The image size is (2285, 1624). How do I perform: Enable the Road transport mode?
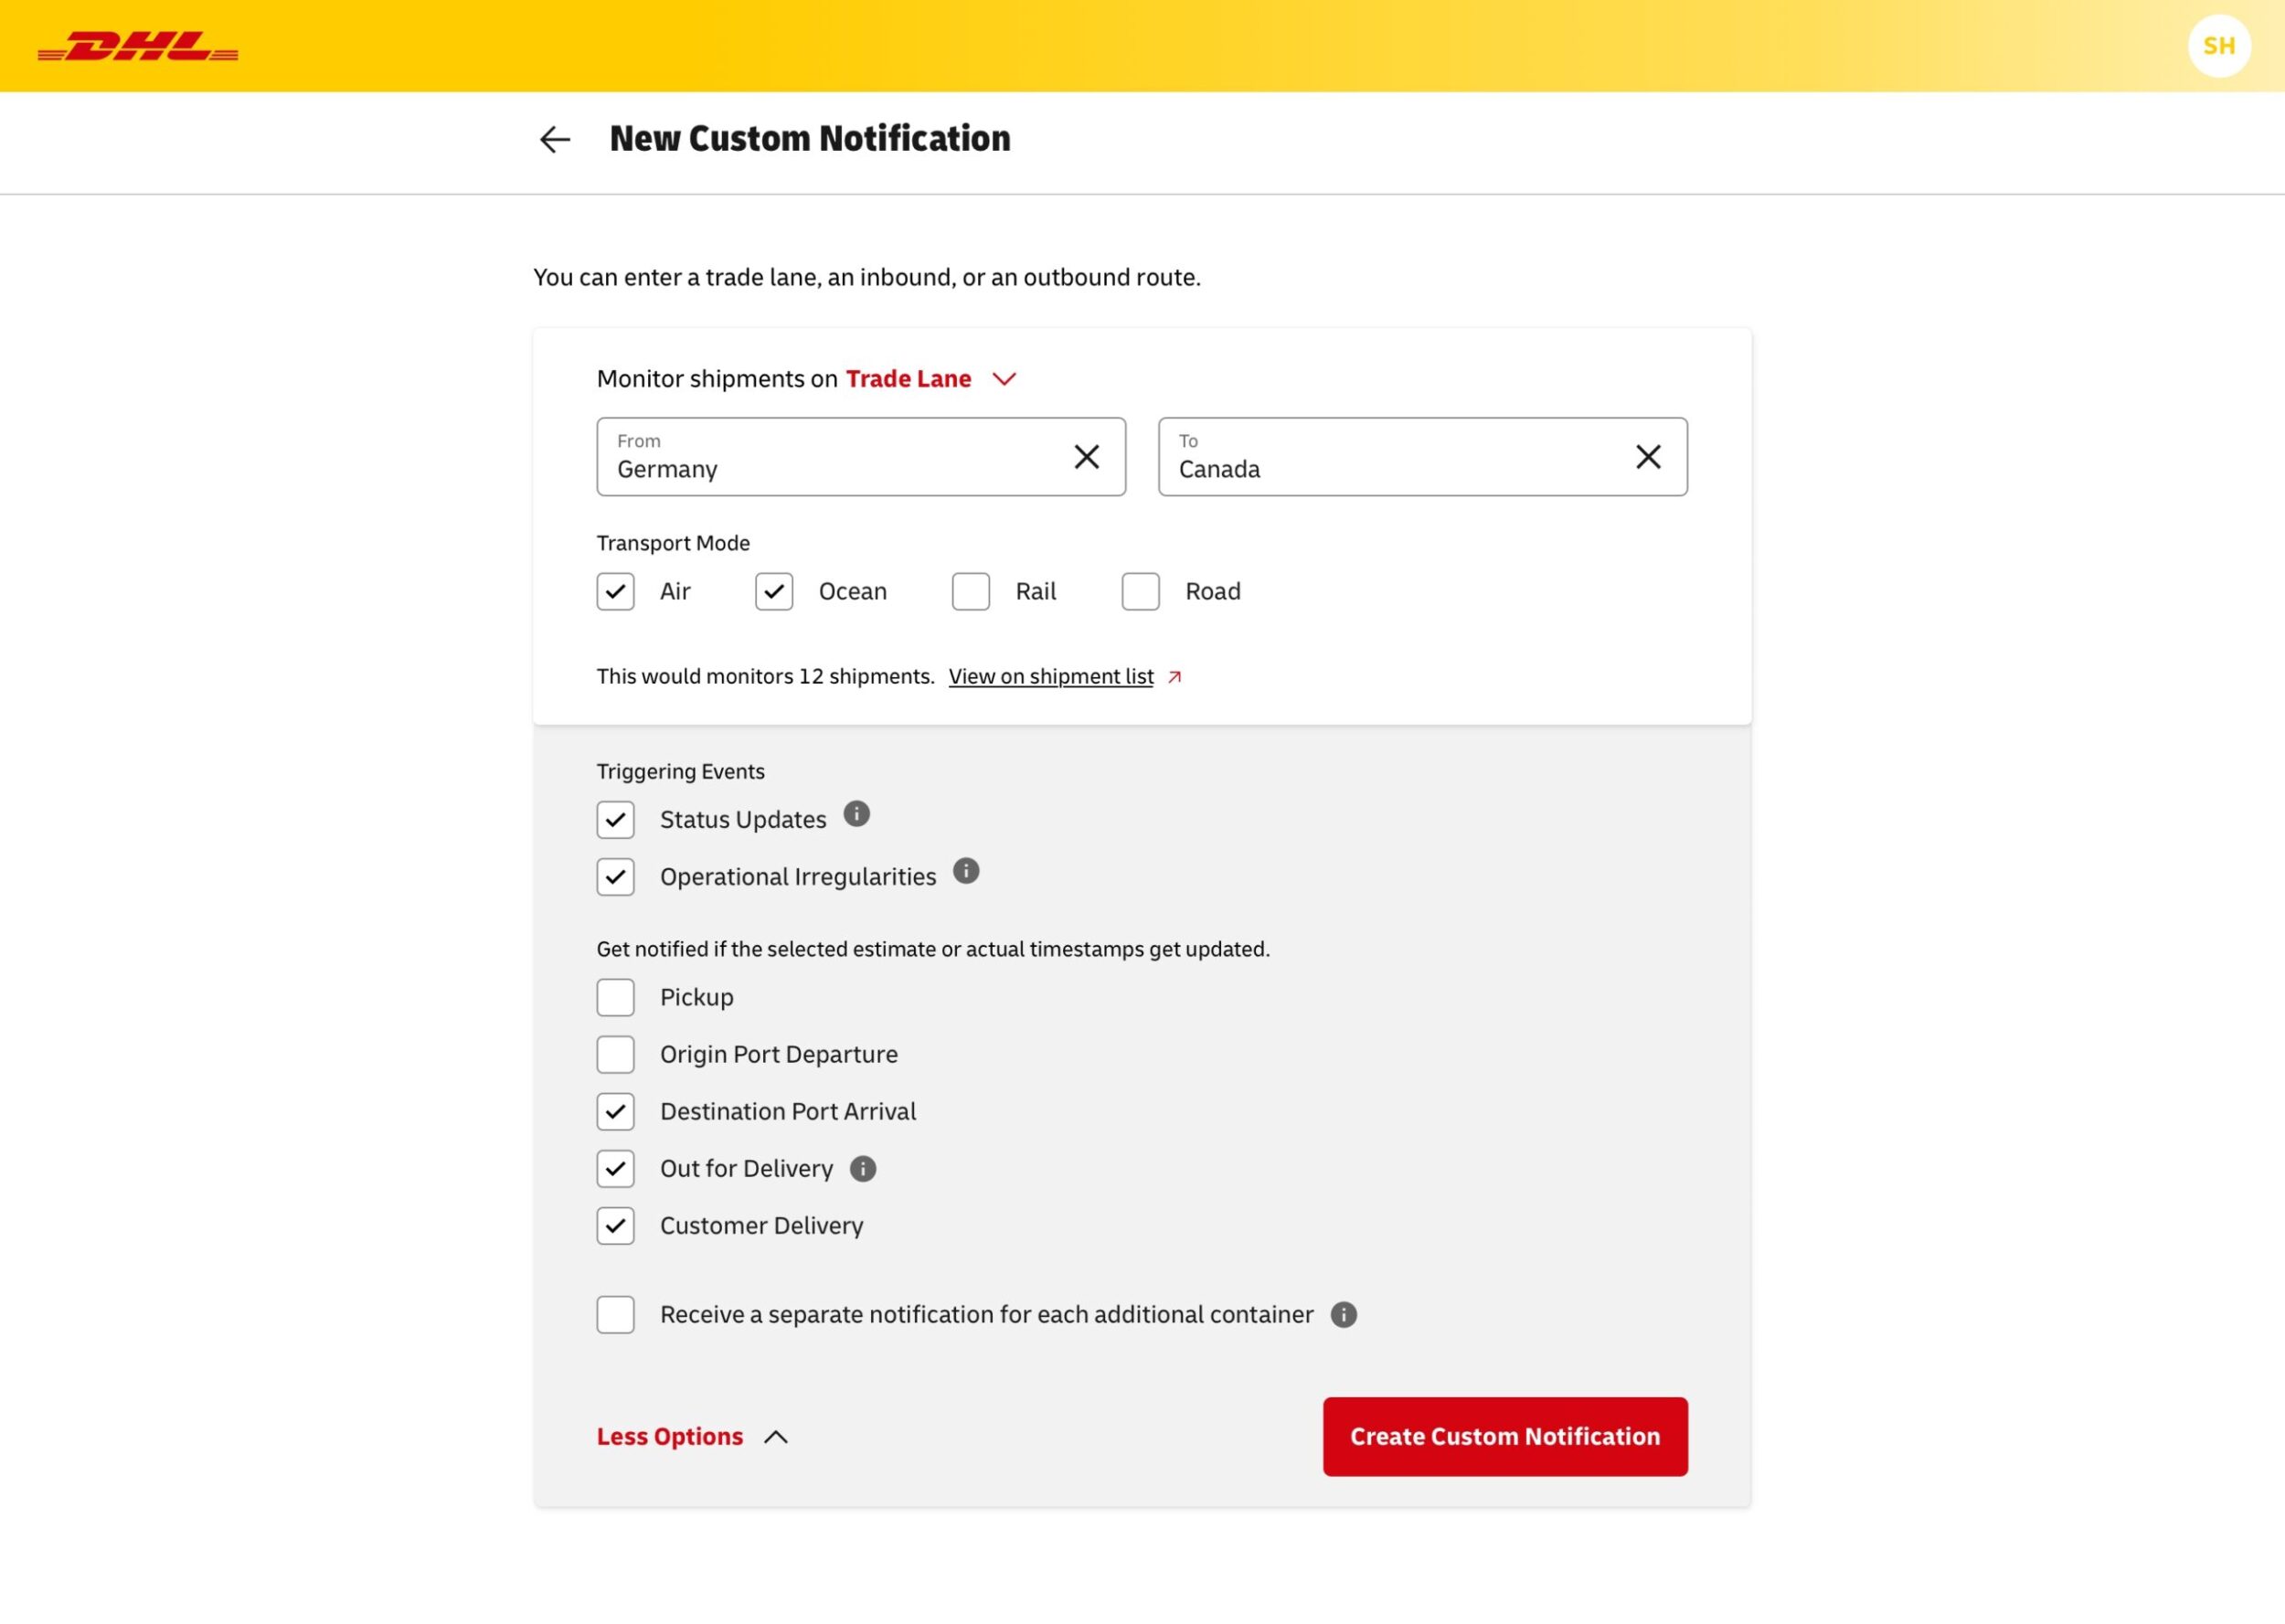coord(1140,591)
